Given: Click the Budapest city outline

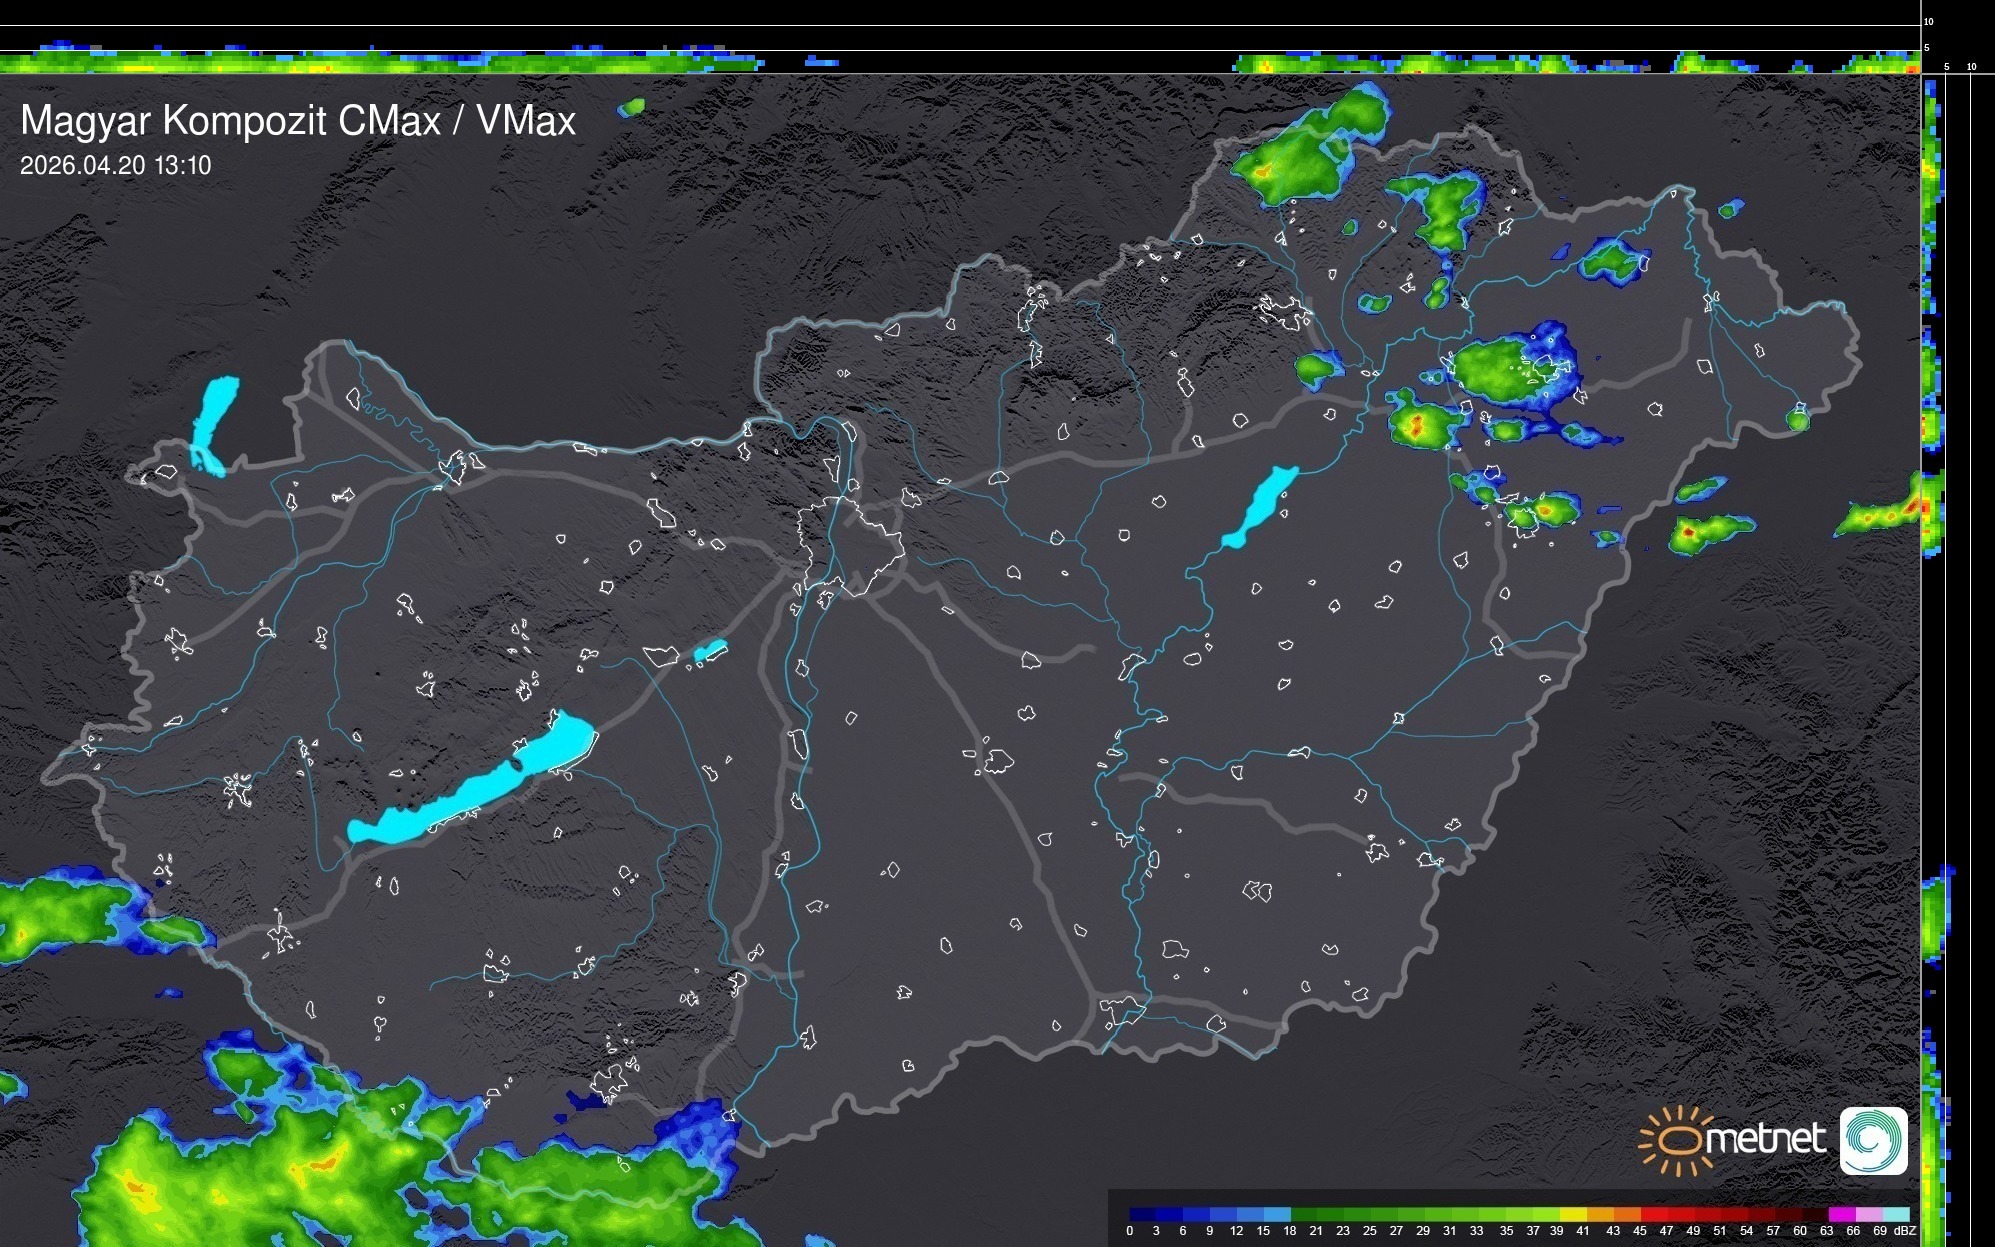Looking at the screenshot, I should click(x=852, y=548).
